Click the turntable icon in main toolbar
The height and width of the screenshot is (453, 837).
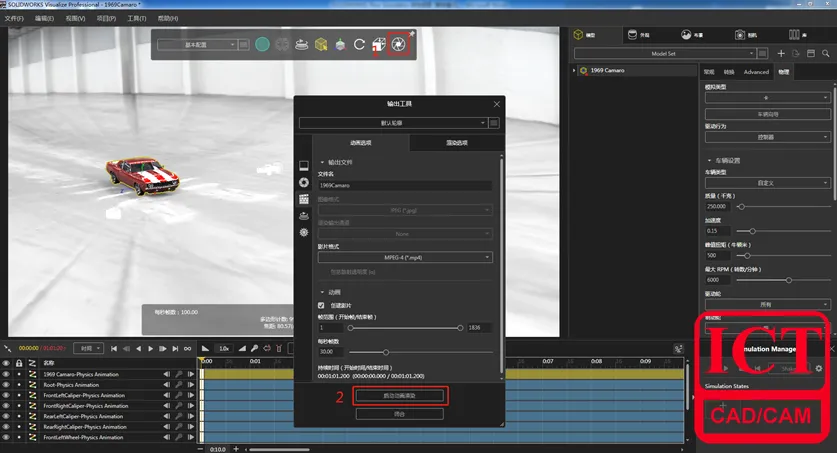[x=302, y=45]
